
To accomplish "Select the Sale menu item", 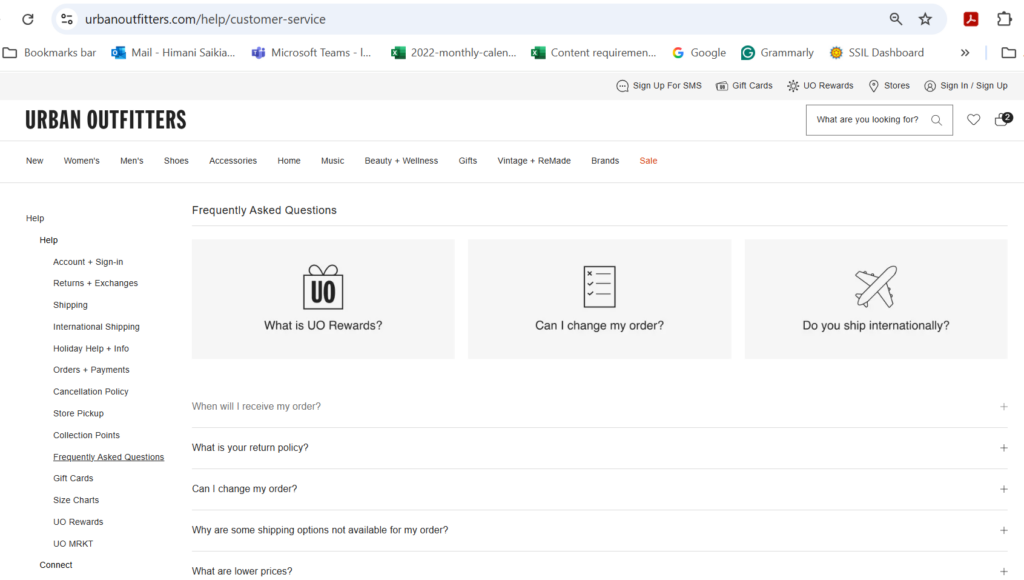I will (x=648, y=161).
